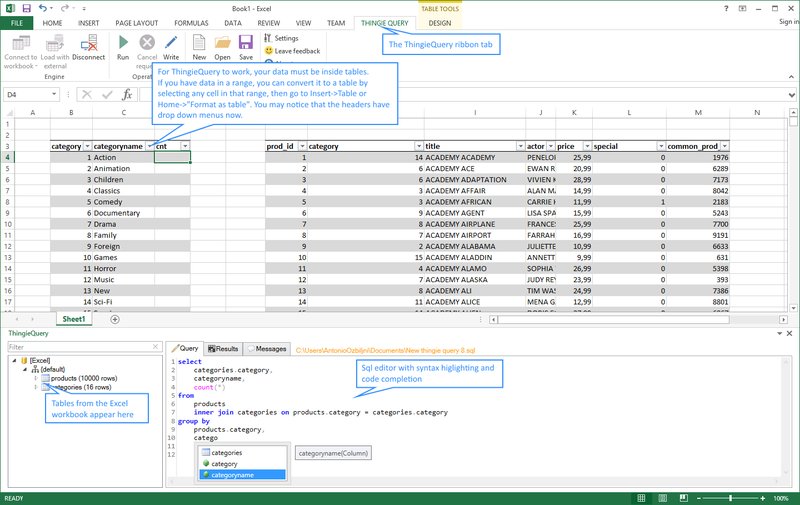Image resolution: width=800 pixels, height=505 pixels.
Task: Select products (10000 rows) in the tree
Action: pyautogui.click(x=84, y=378)
